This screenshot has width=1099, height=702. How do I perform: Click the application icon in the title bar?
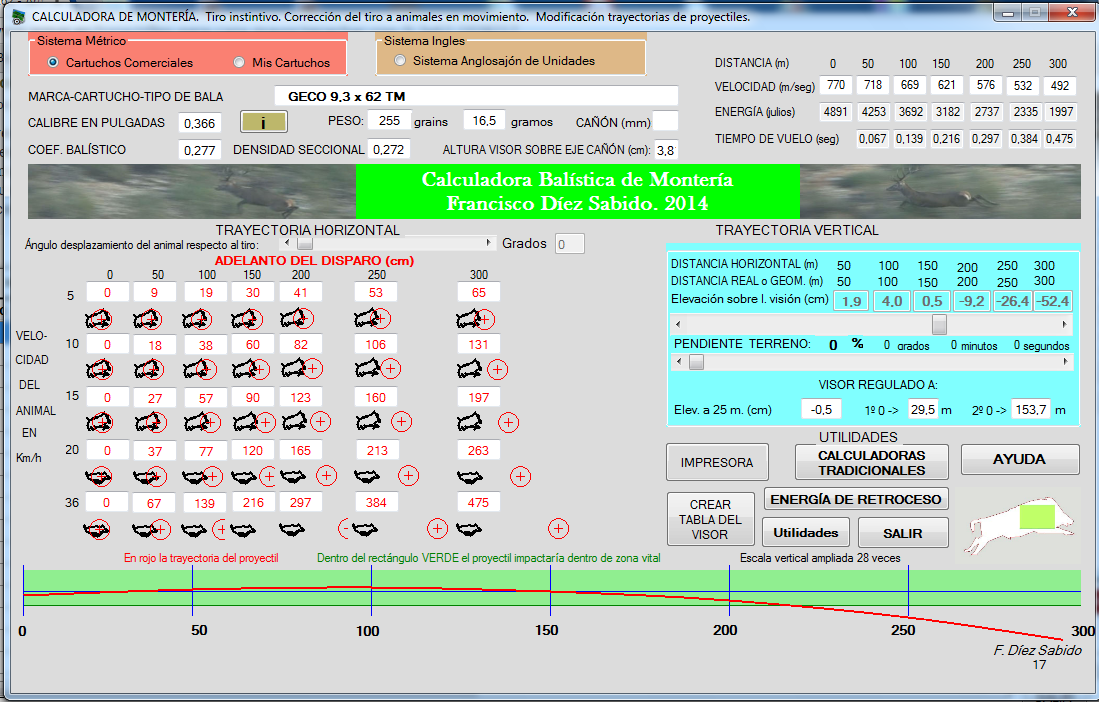[18, 16]
